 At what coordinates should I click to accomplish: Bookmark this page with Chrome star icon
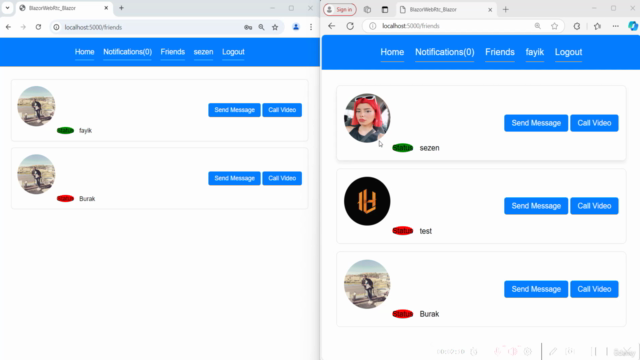point(275,27)
